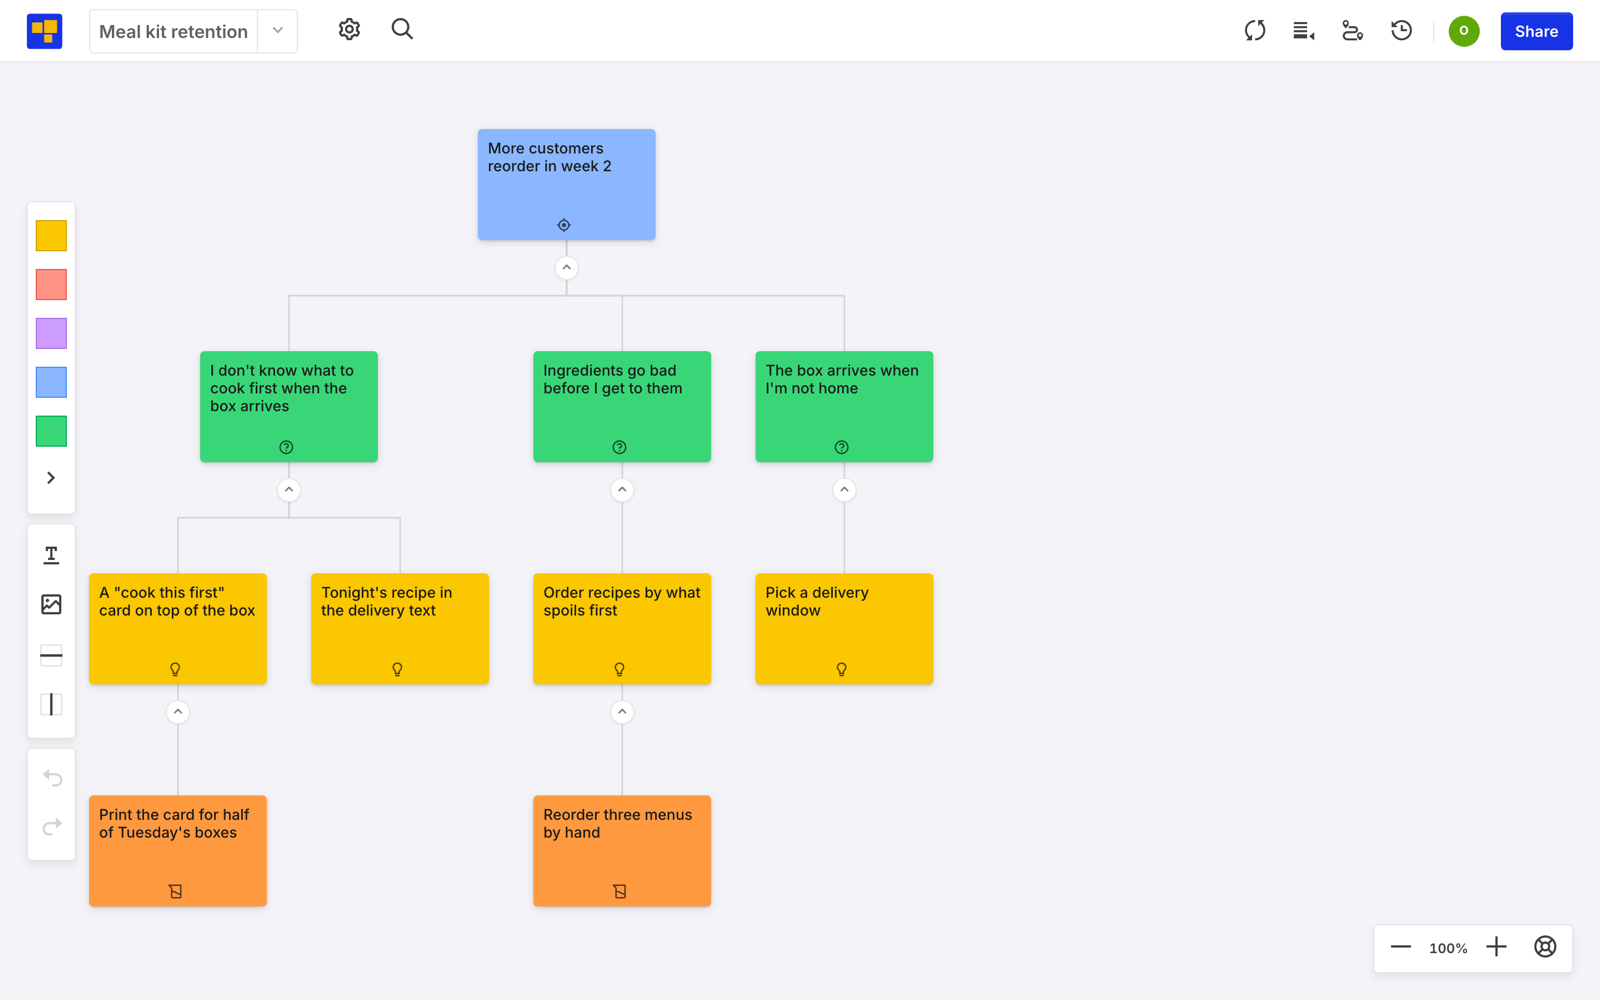Pick the green card color swatch
The width and height of the screenshot is (1600, 1000).
(51, 431)
